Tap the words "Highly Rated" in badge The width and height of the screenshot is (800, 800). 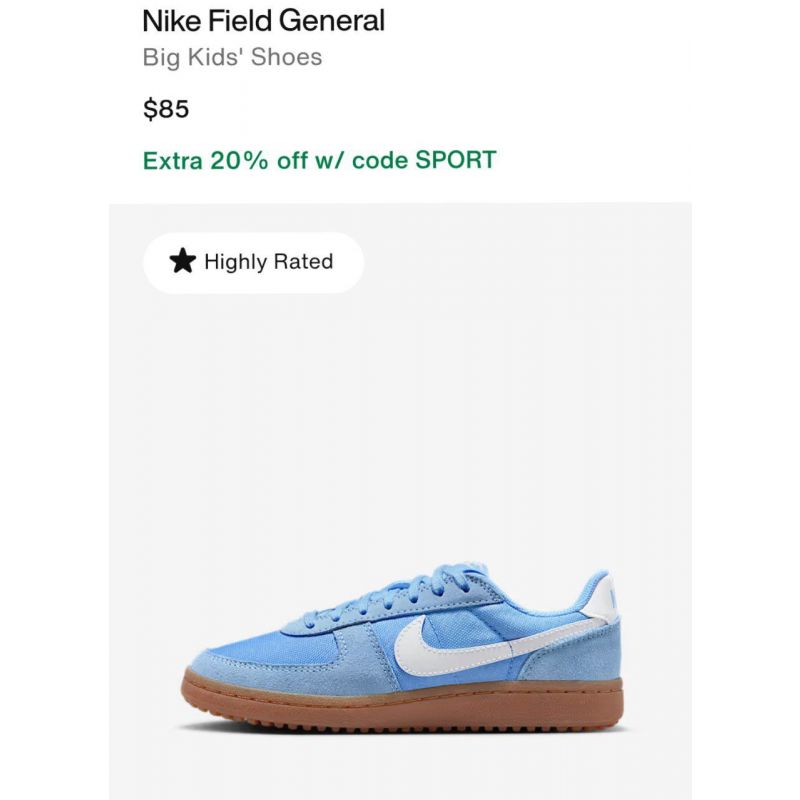[x=268, y=262]
